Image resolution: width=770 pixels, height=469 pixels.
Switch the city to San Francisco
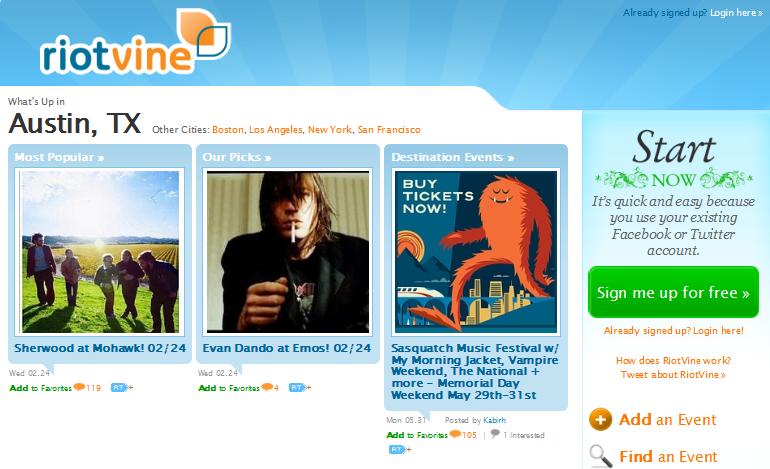[389, 130]
